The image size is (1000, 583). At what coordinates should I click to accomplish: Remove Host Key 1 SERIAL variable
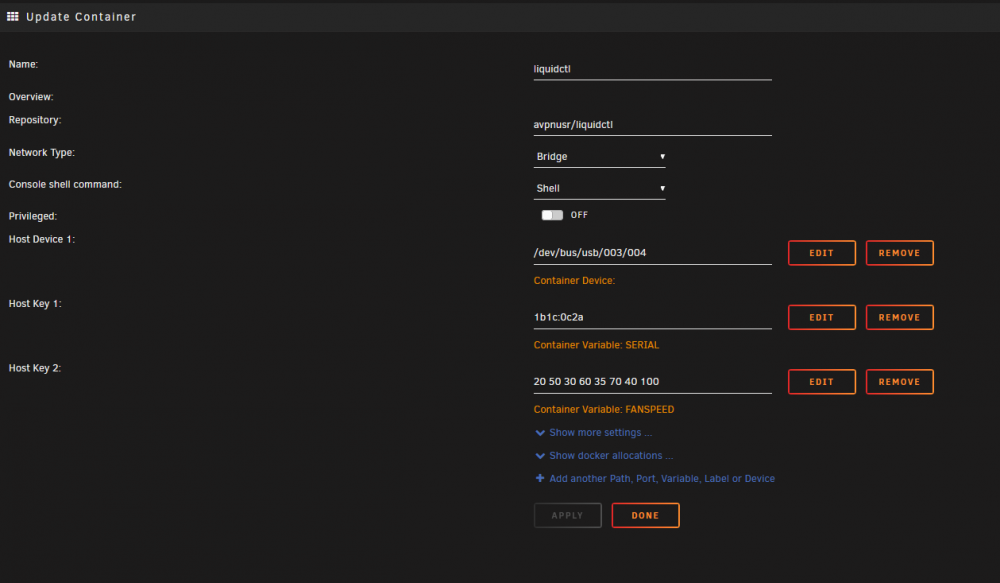tap(899, 318)
